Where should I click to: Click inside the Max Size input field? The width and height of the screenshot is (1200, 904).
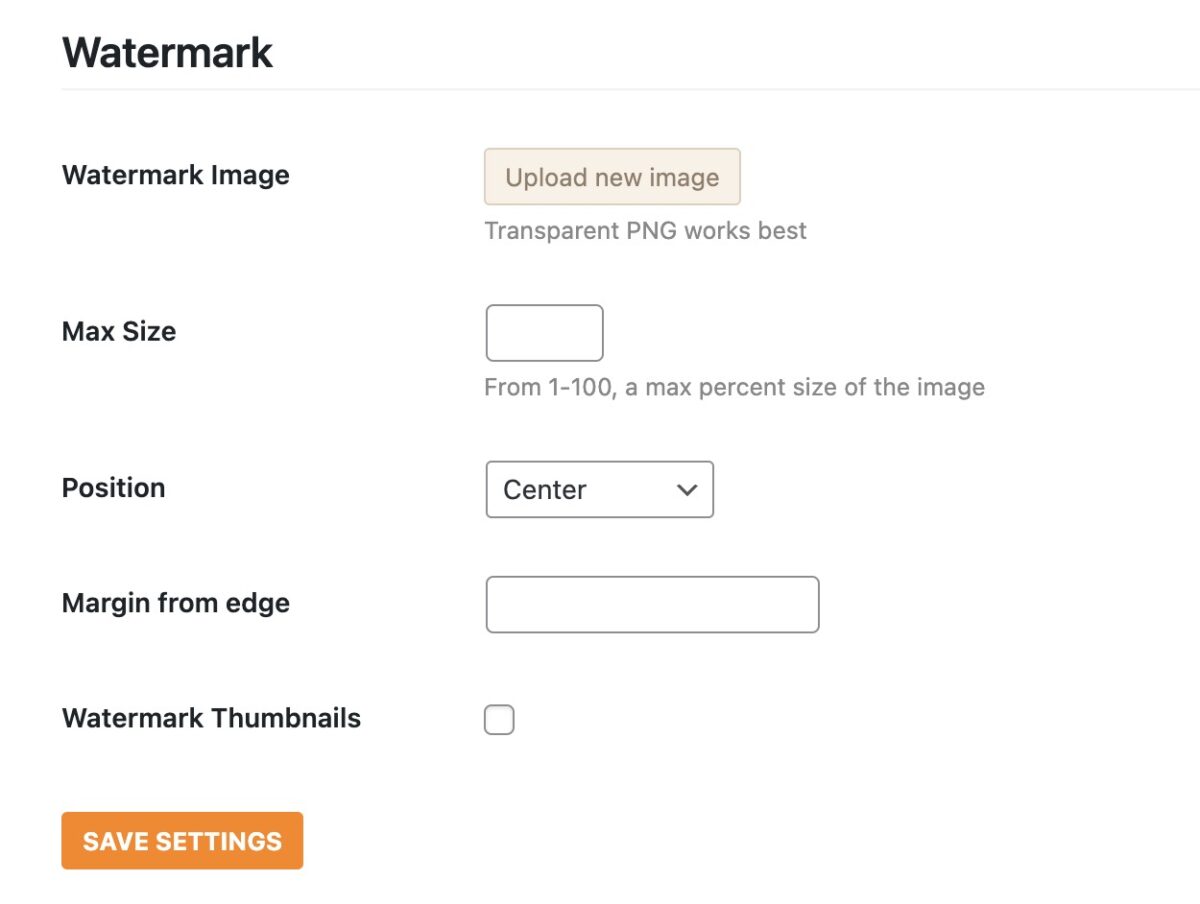pyautogui.click(x=544, y=332)
